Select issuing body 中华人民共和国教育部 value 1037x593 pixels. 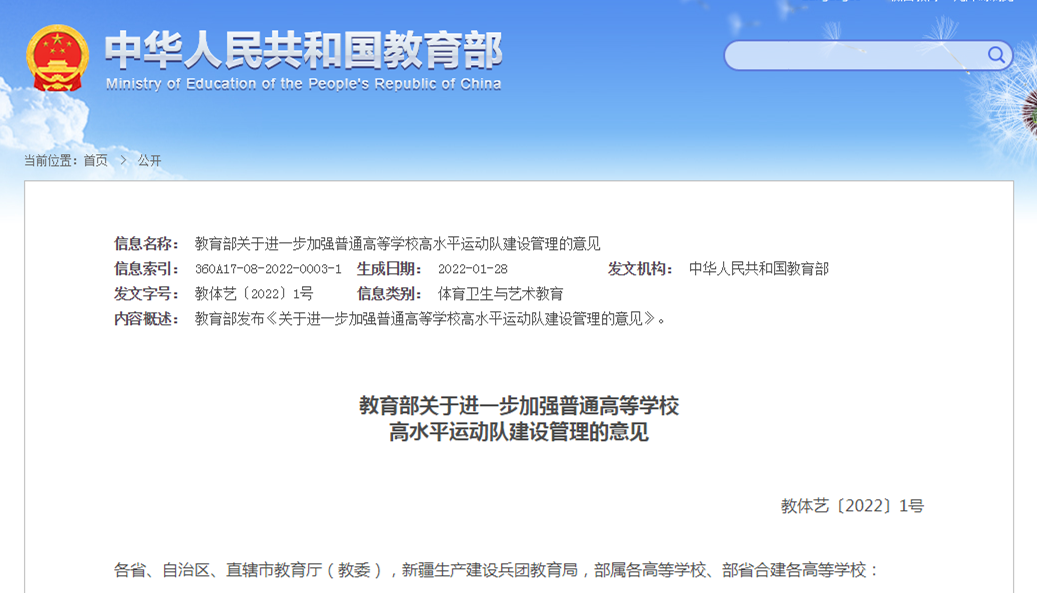759,269
